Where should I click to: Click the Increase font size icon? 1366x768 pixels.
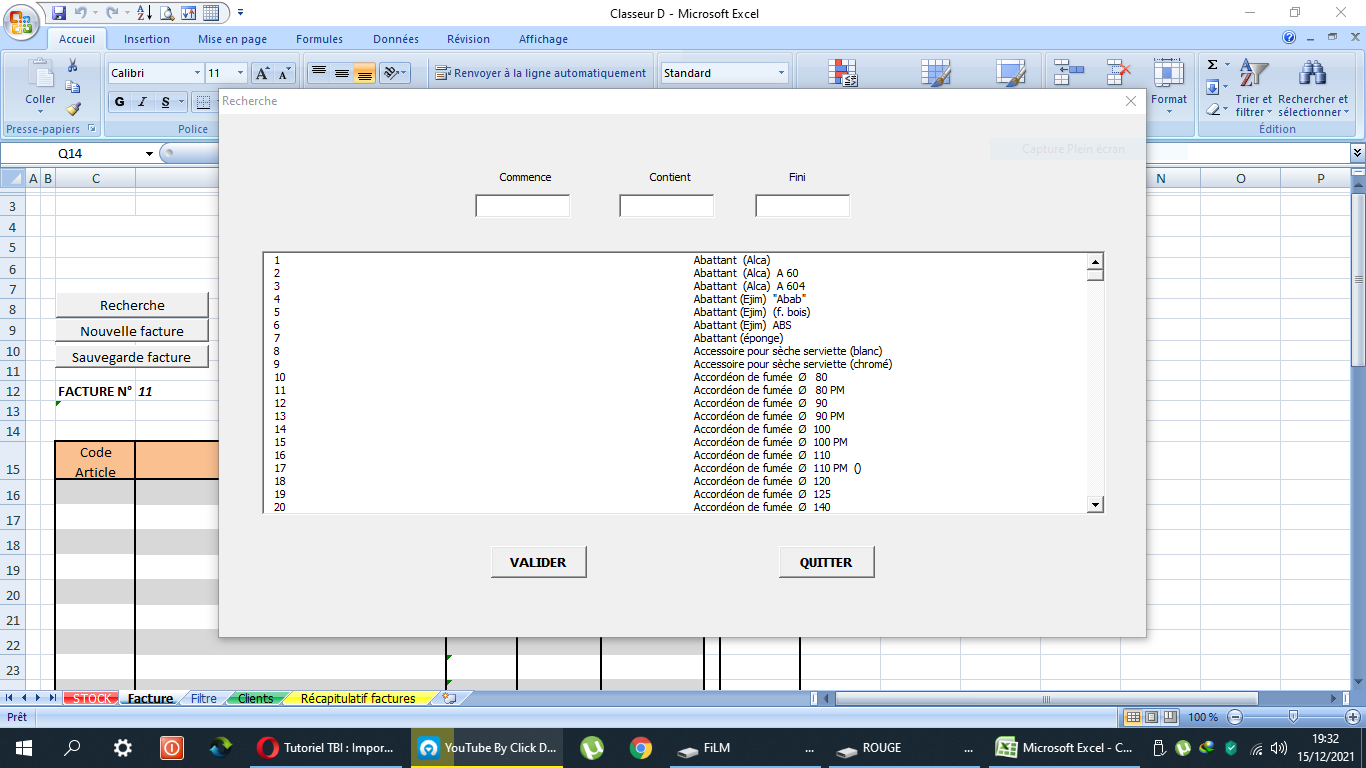click(x=262, y=73)
